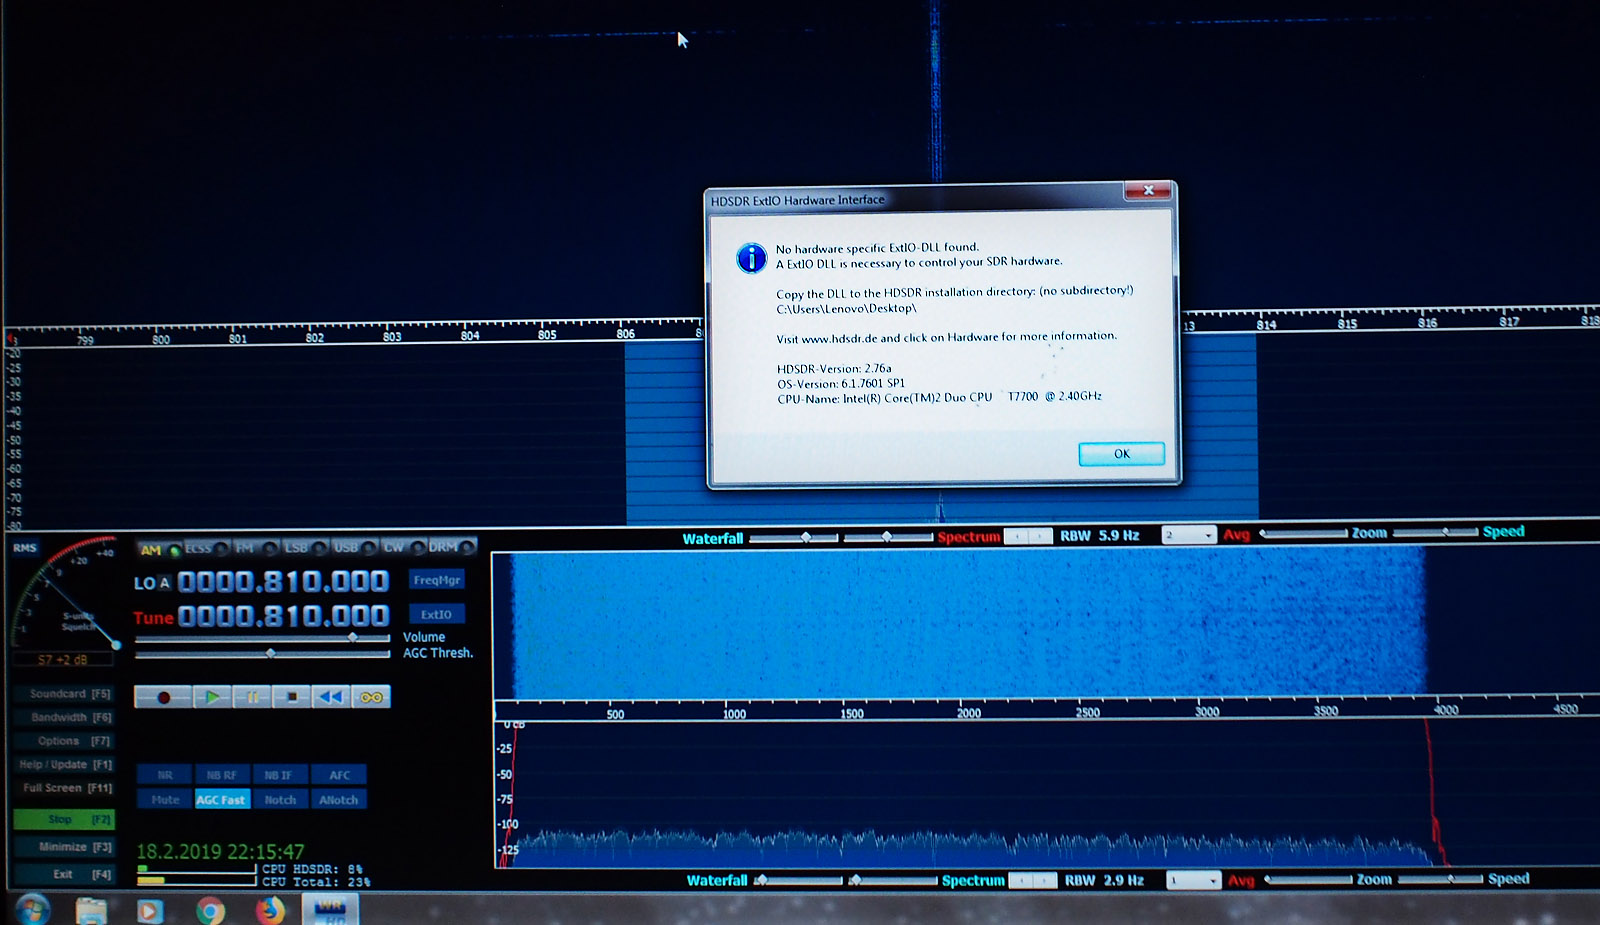
Task: Open File Explorer from the taskbar
Action: click(91, 910)
